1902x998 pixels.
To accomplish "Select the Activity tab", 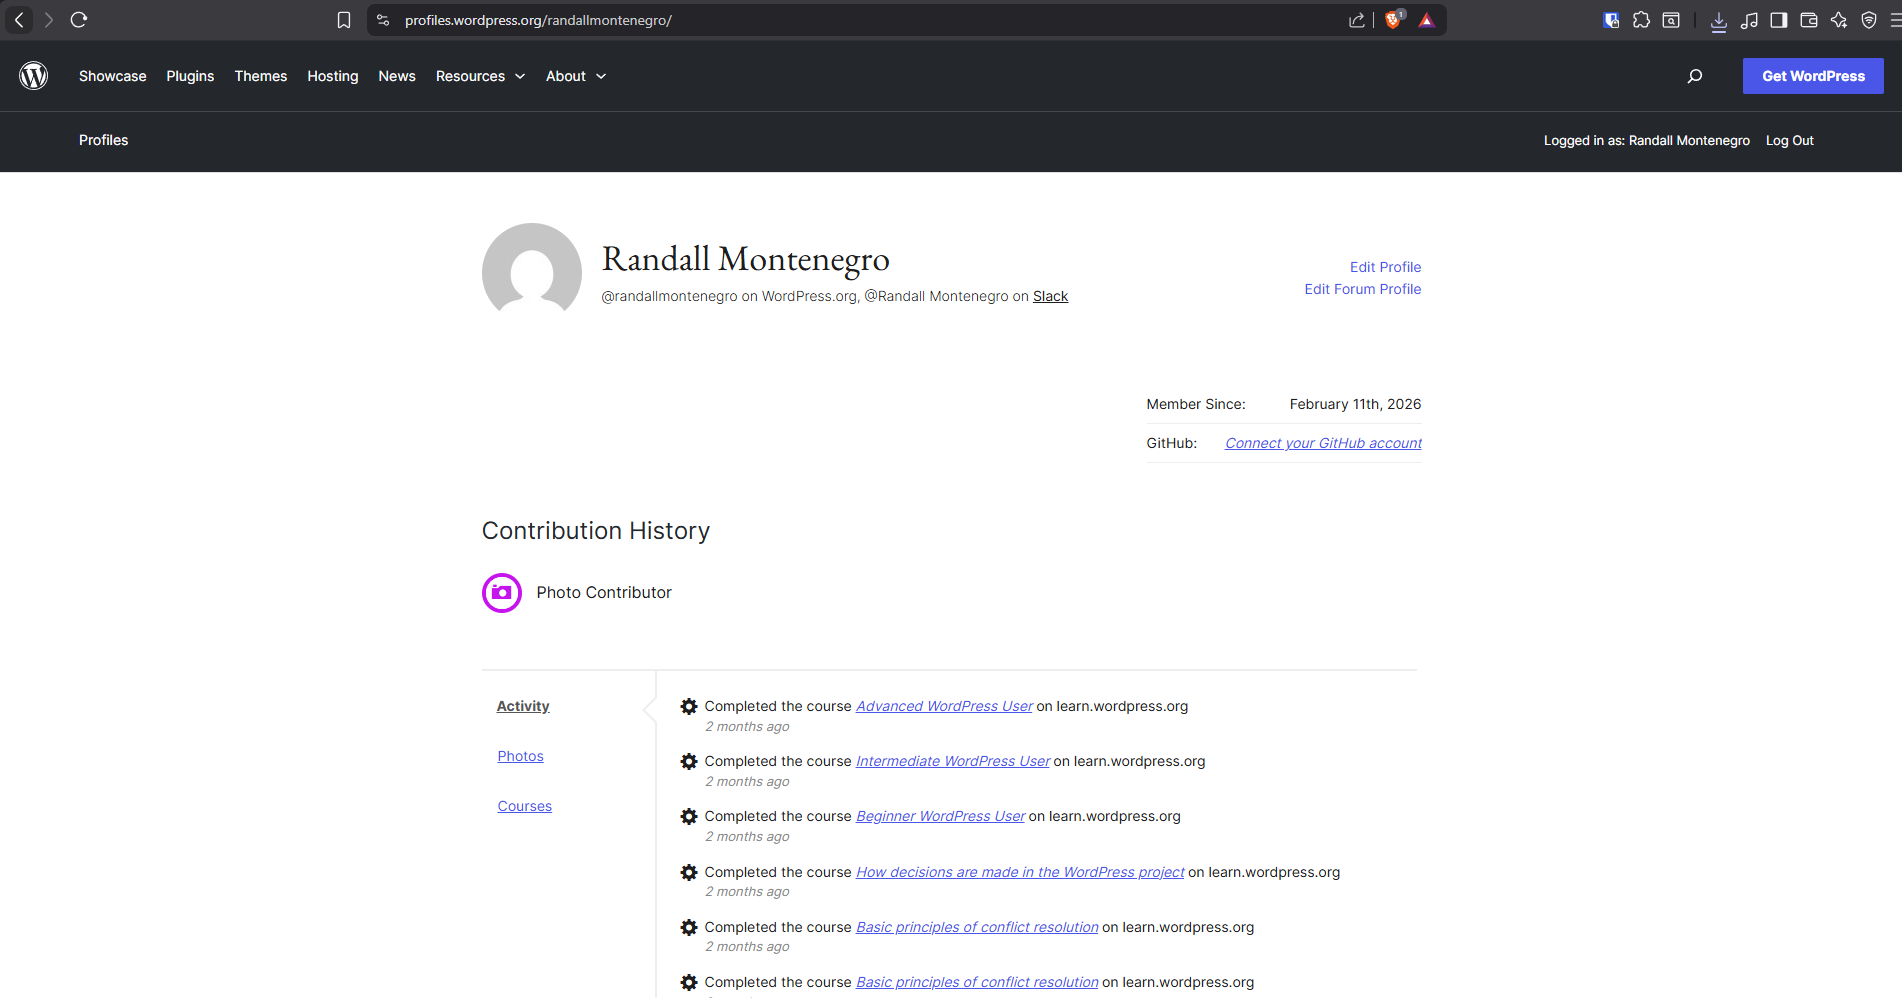I will point(523,706).
